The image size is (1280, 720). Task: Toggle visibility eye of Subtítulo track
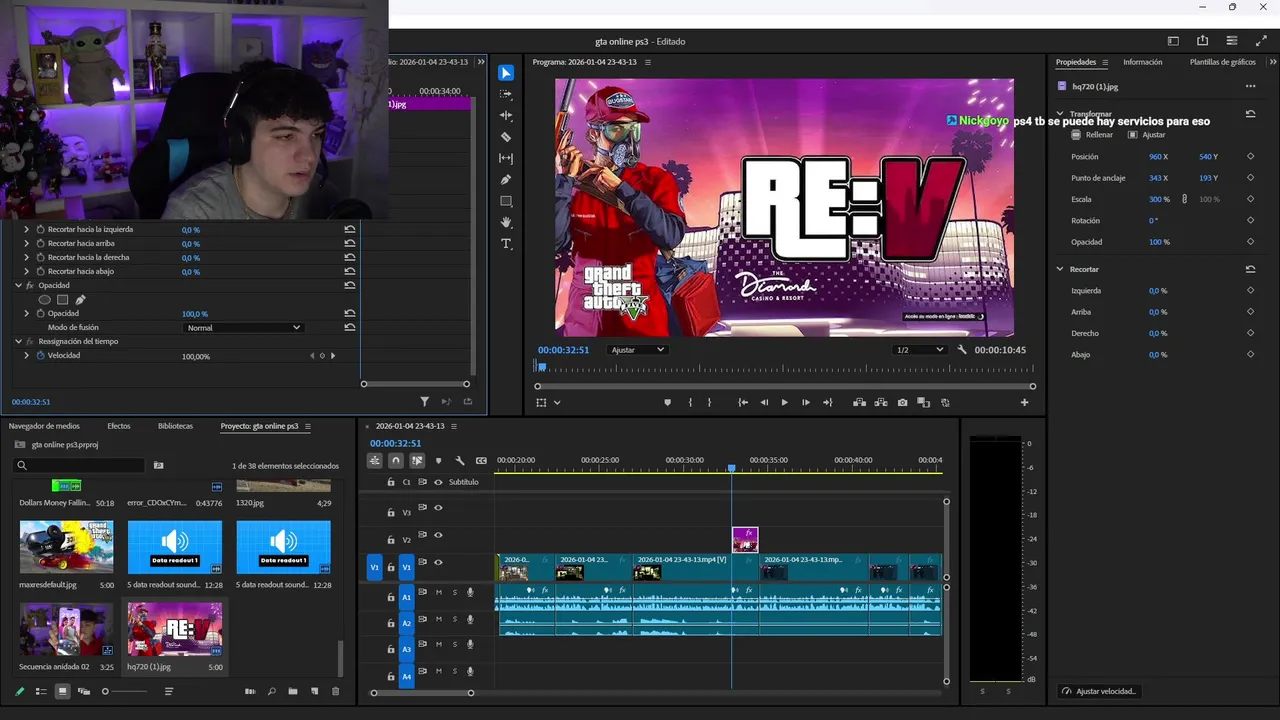coord(438,482)
